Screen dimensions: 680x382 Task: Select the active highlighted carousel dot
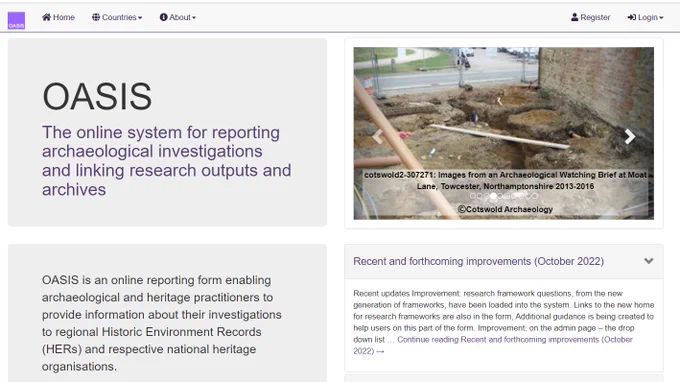pyautogui.click(x=493, y=196)
